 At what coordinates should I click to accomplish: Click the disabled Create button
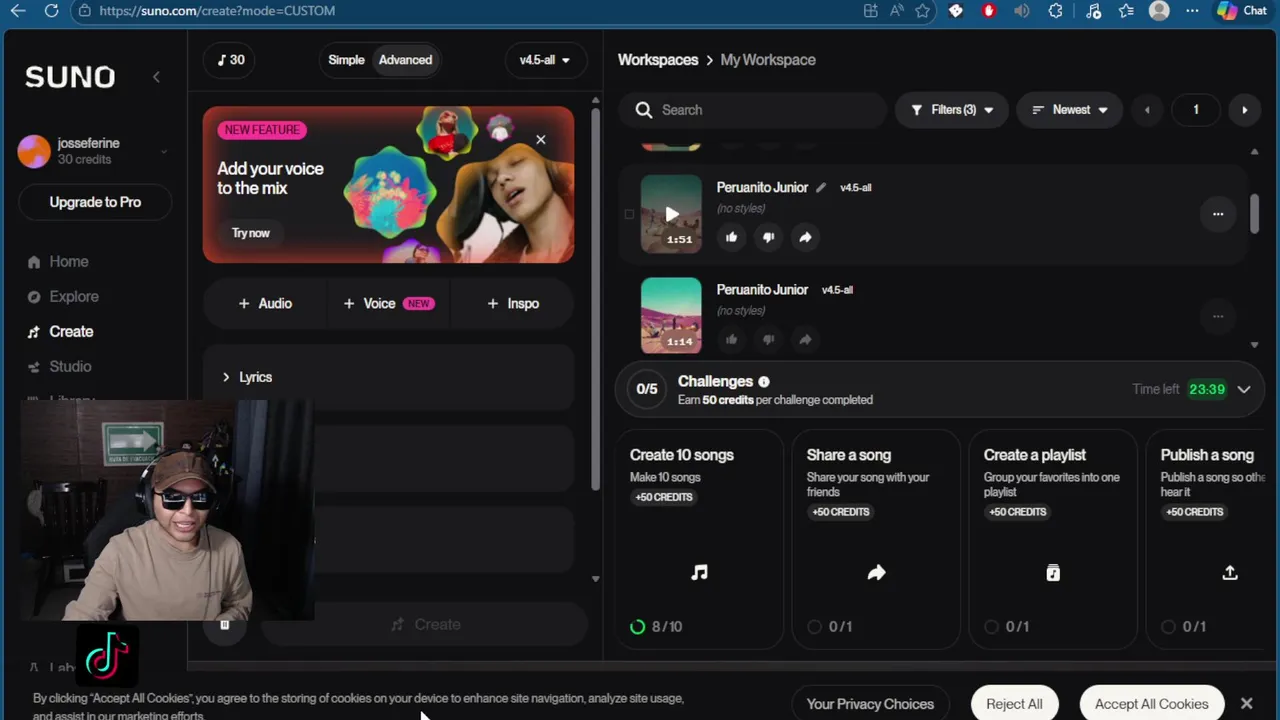click(x=425, y=624)
